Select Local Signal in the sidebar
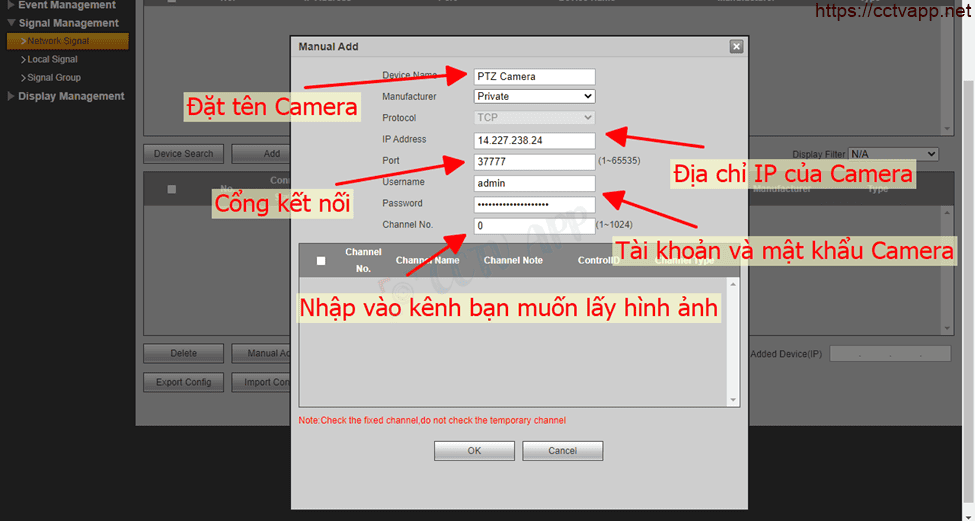The image size is (975, 521). tap(52, 60)
